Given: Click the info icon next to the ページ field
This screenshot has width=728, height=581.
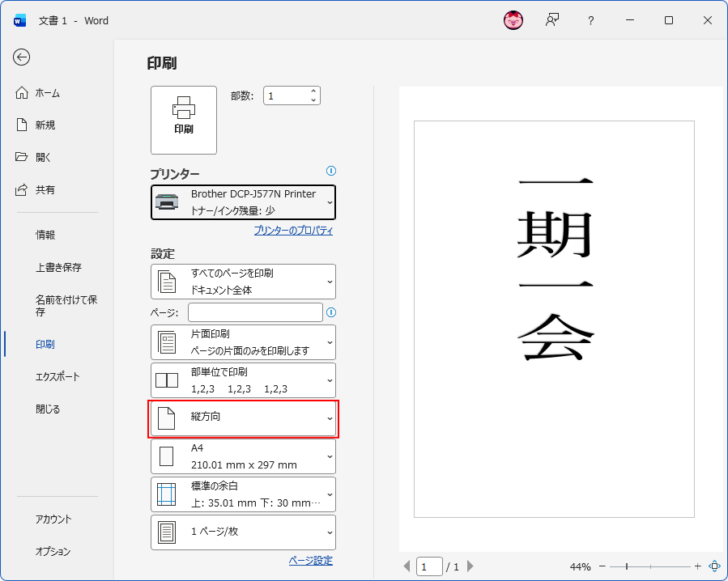Looking at the screenshot, I should click(331, 312).
